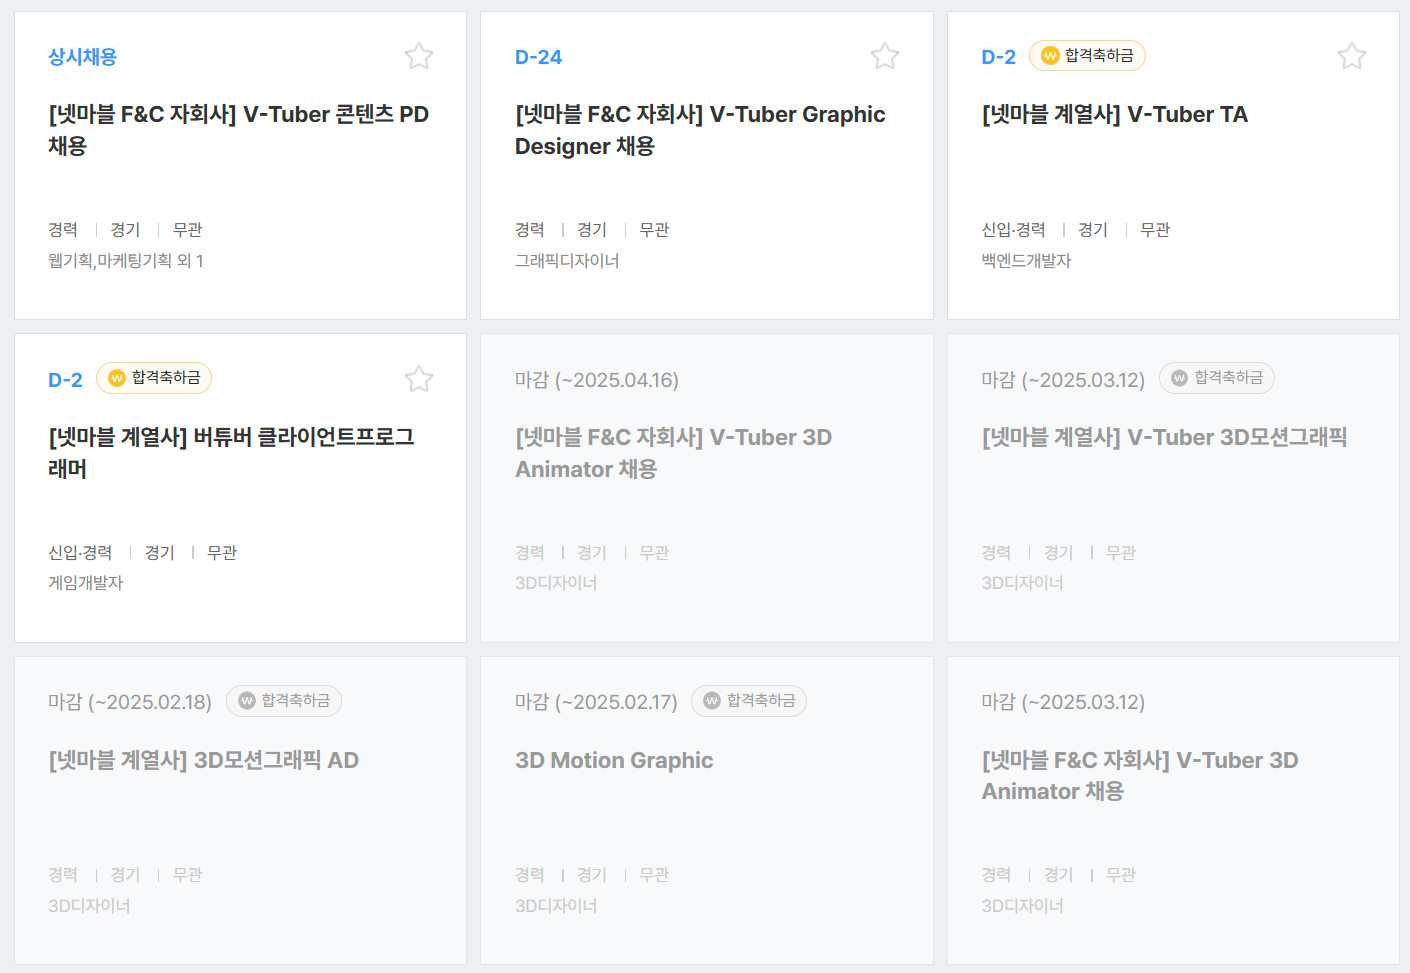1410x973 pixels.
Task: Open V-Tuber 3D Animator 채용 closed ~2025.03.12
Action: tap(1140, 776)
